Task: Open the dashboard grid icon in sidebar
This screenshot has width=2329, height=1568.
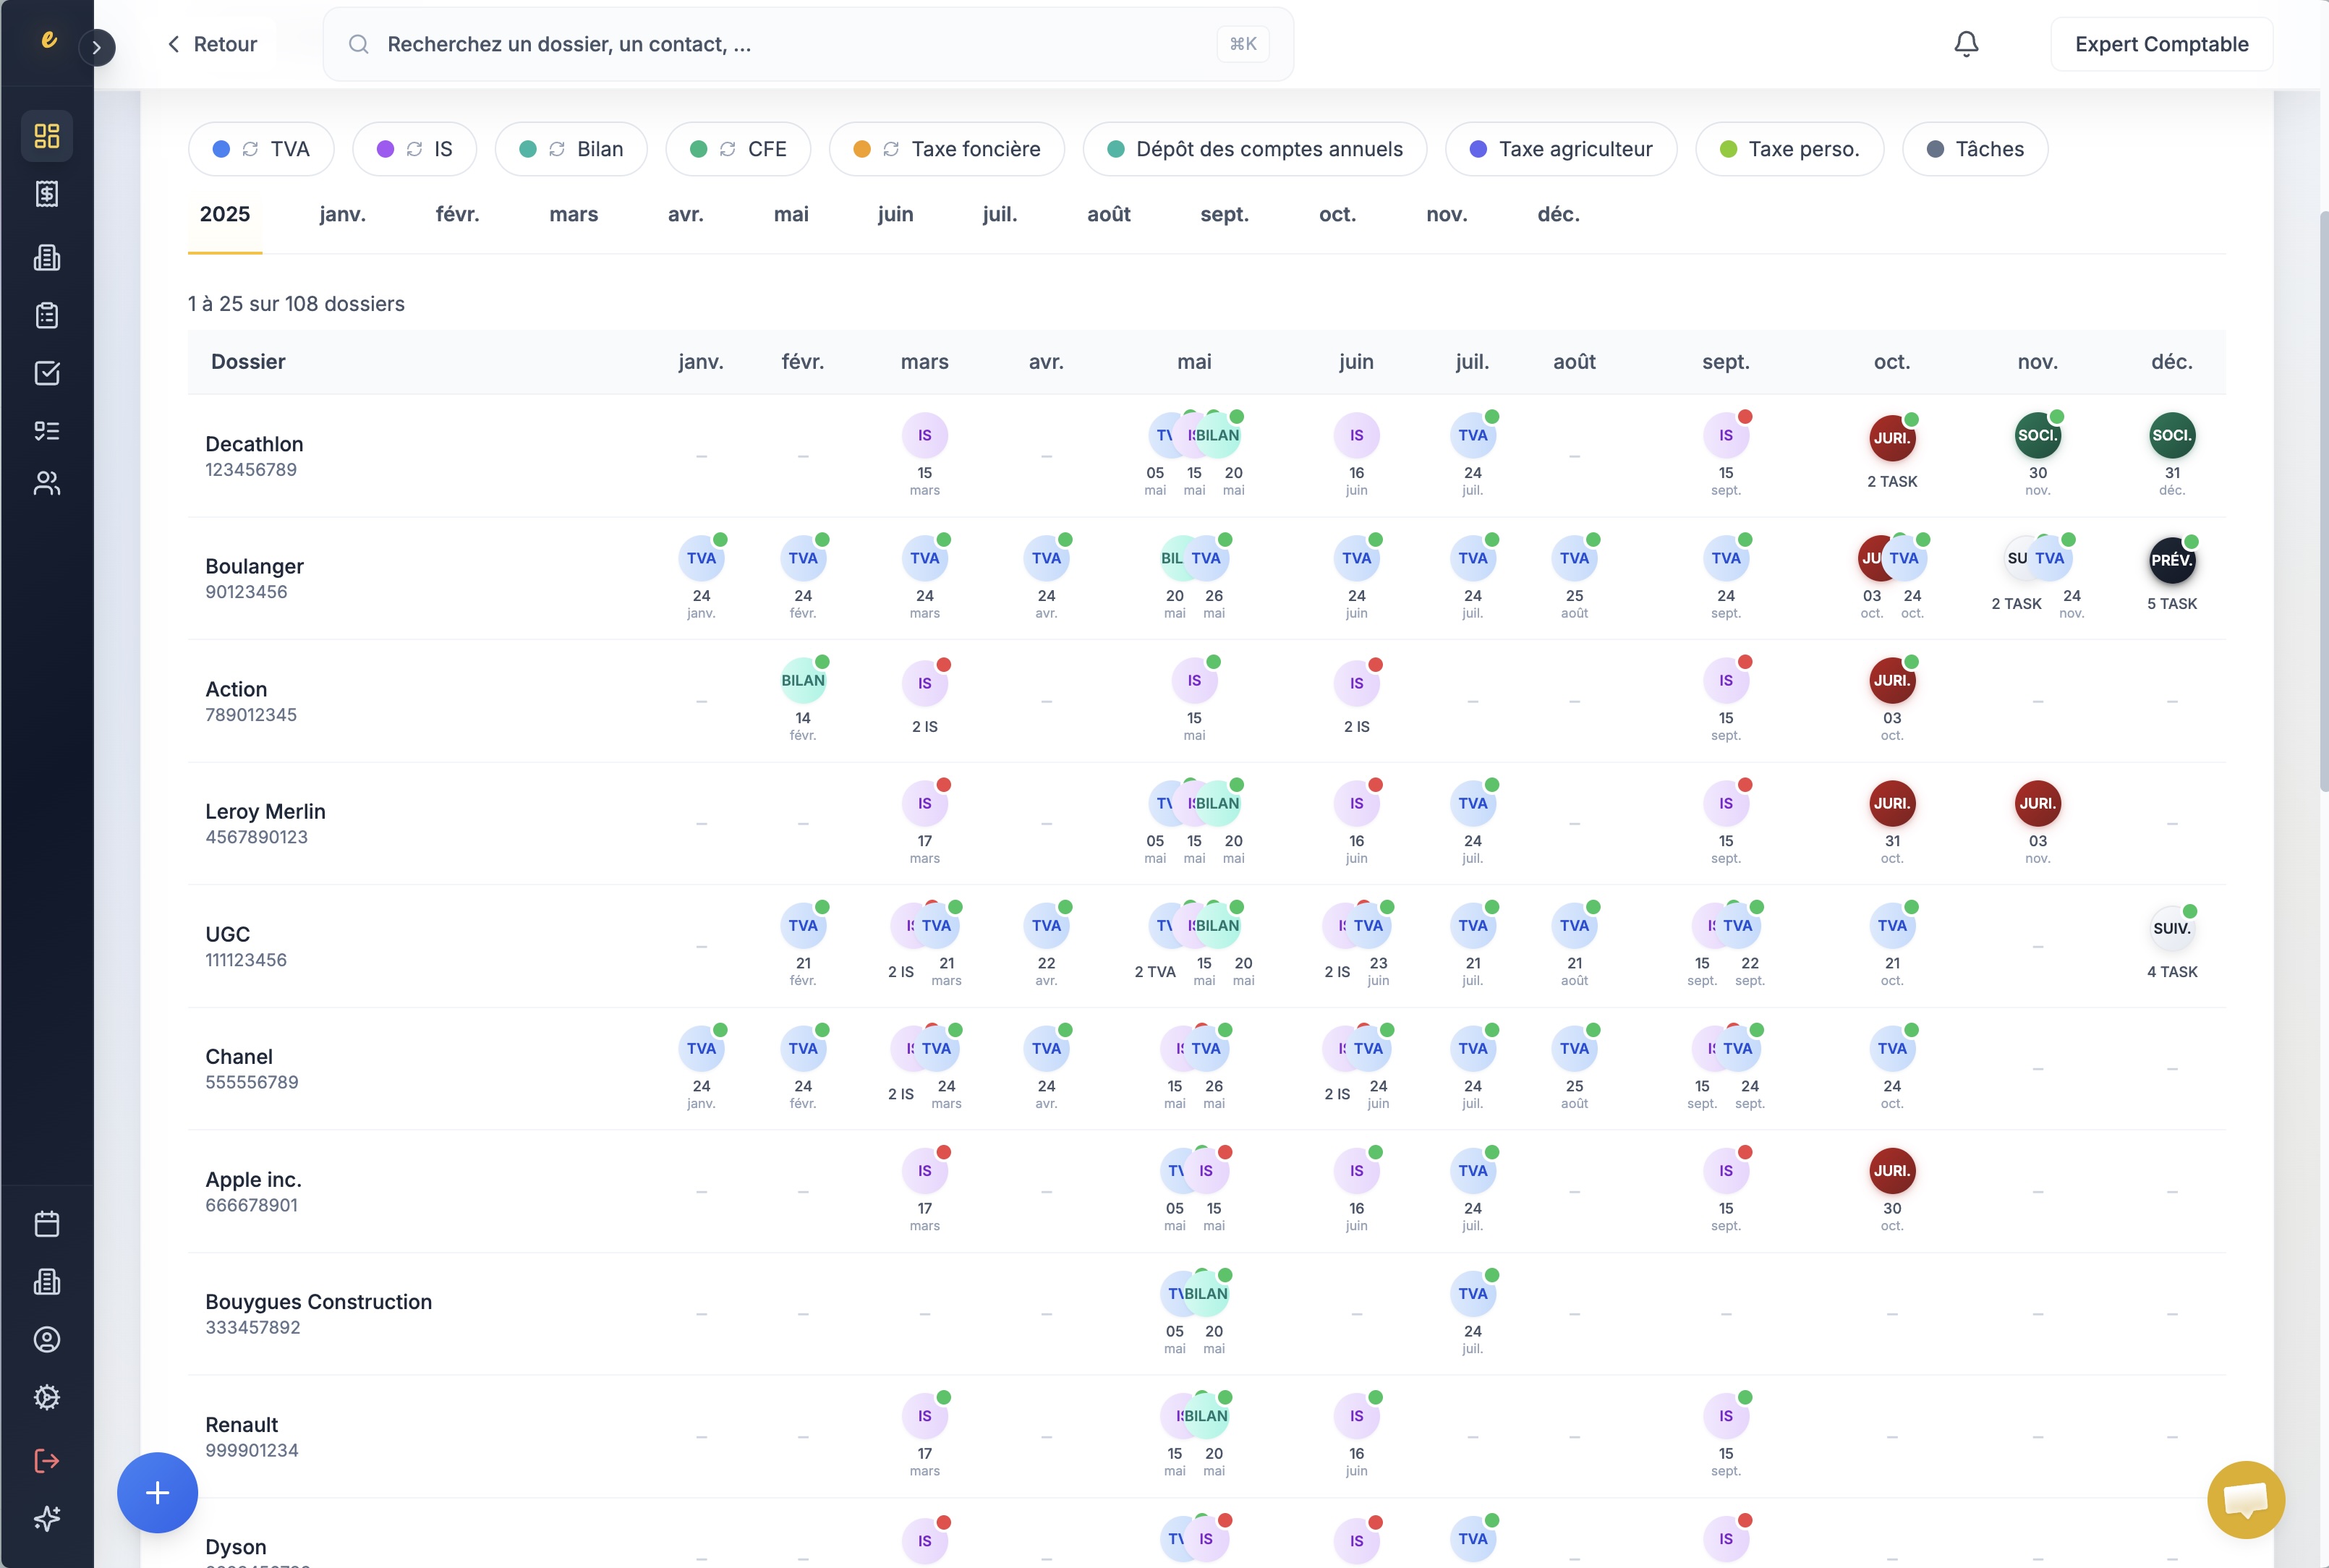Action: (x=47, y=135)
